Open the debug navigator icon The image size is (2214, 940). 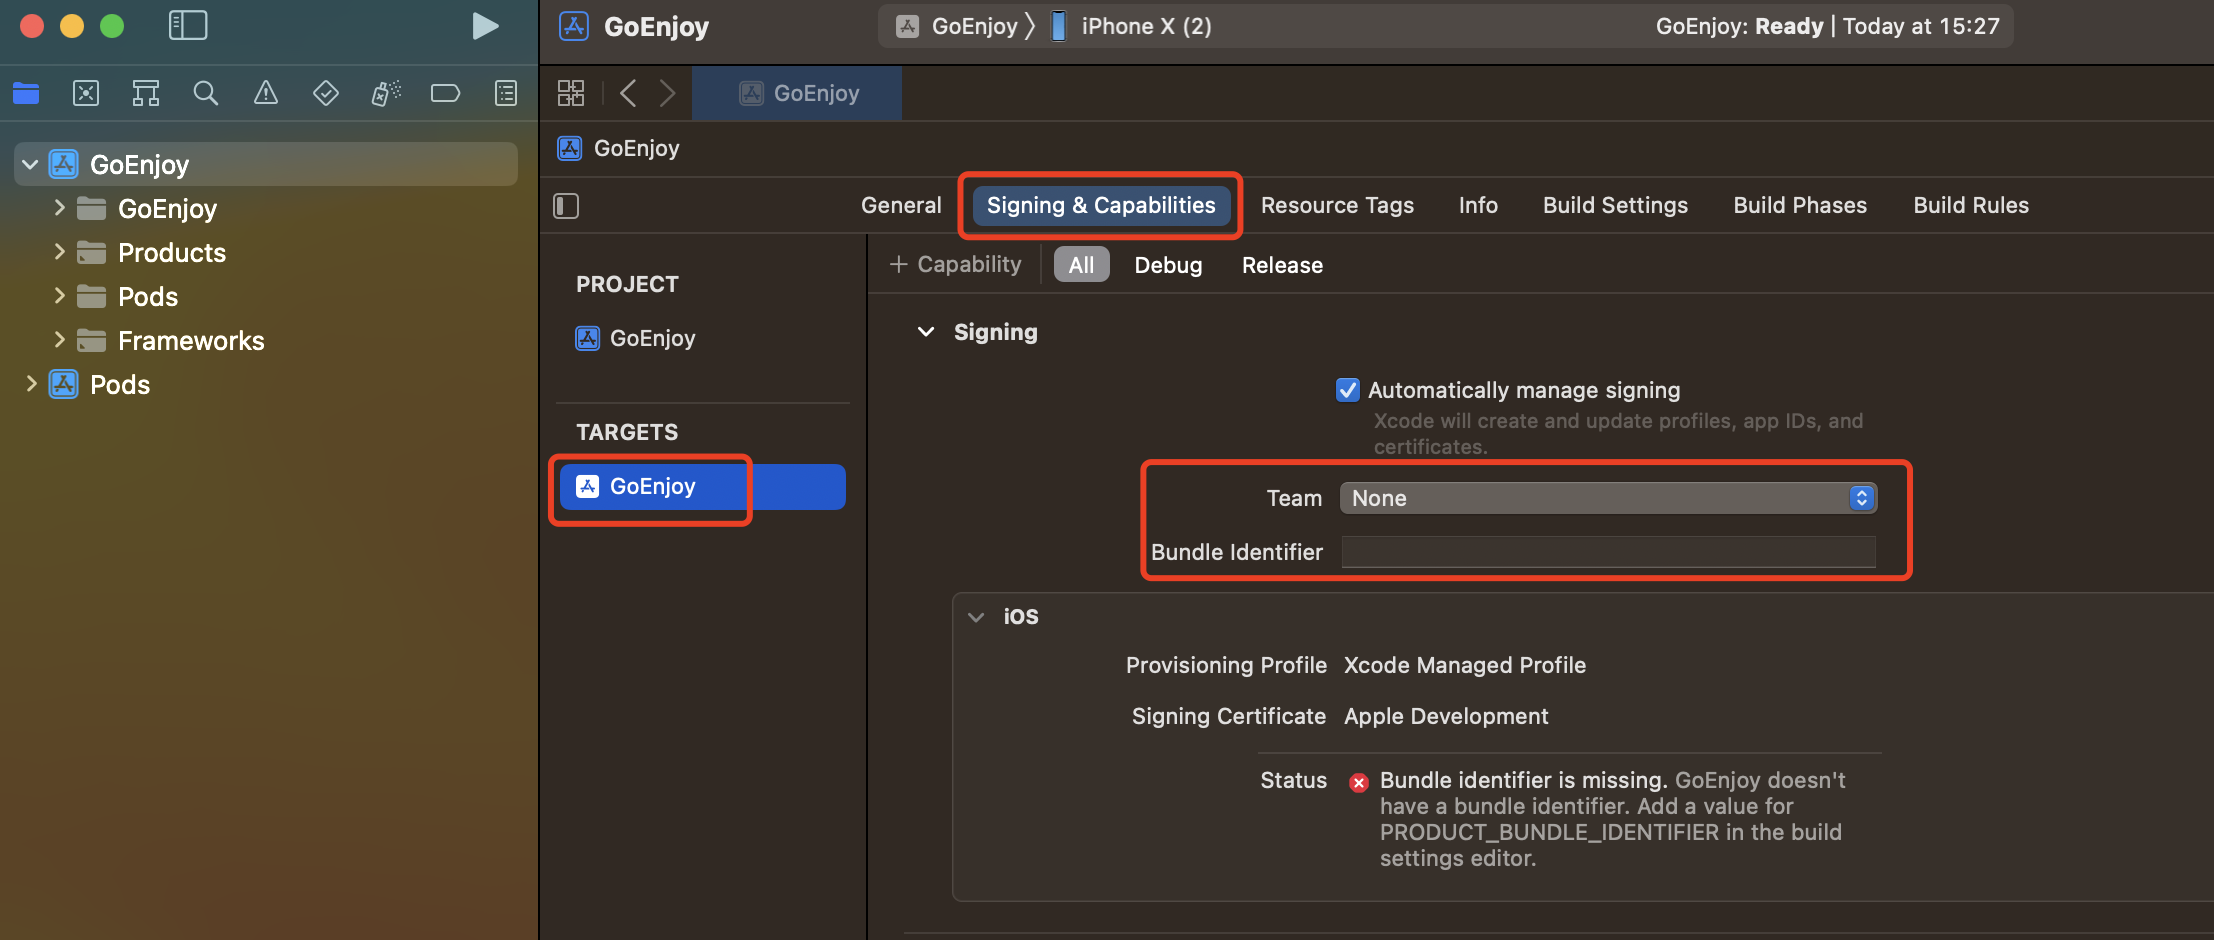coord(386,93)
